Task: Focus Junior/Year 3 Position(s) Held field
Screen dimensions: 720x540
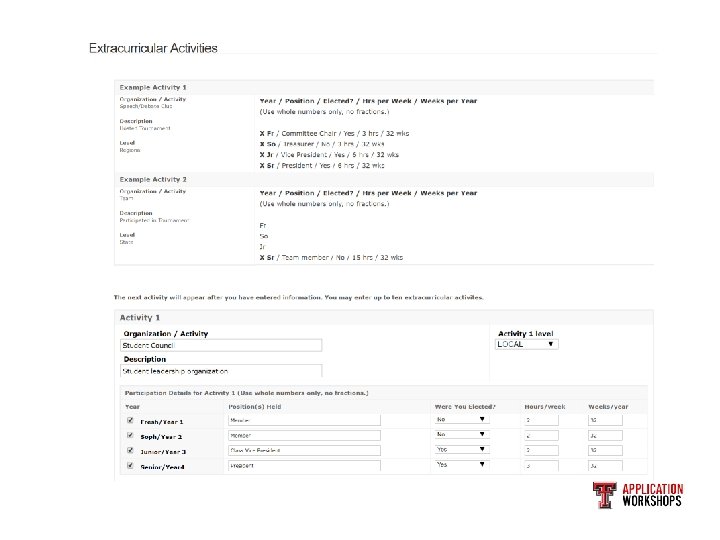Action: click(x=304, y=451)
